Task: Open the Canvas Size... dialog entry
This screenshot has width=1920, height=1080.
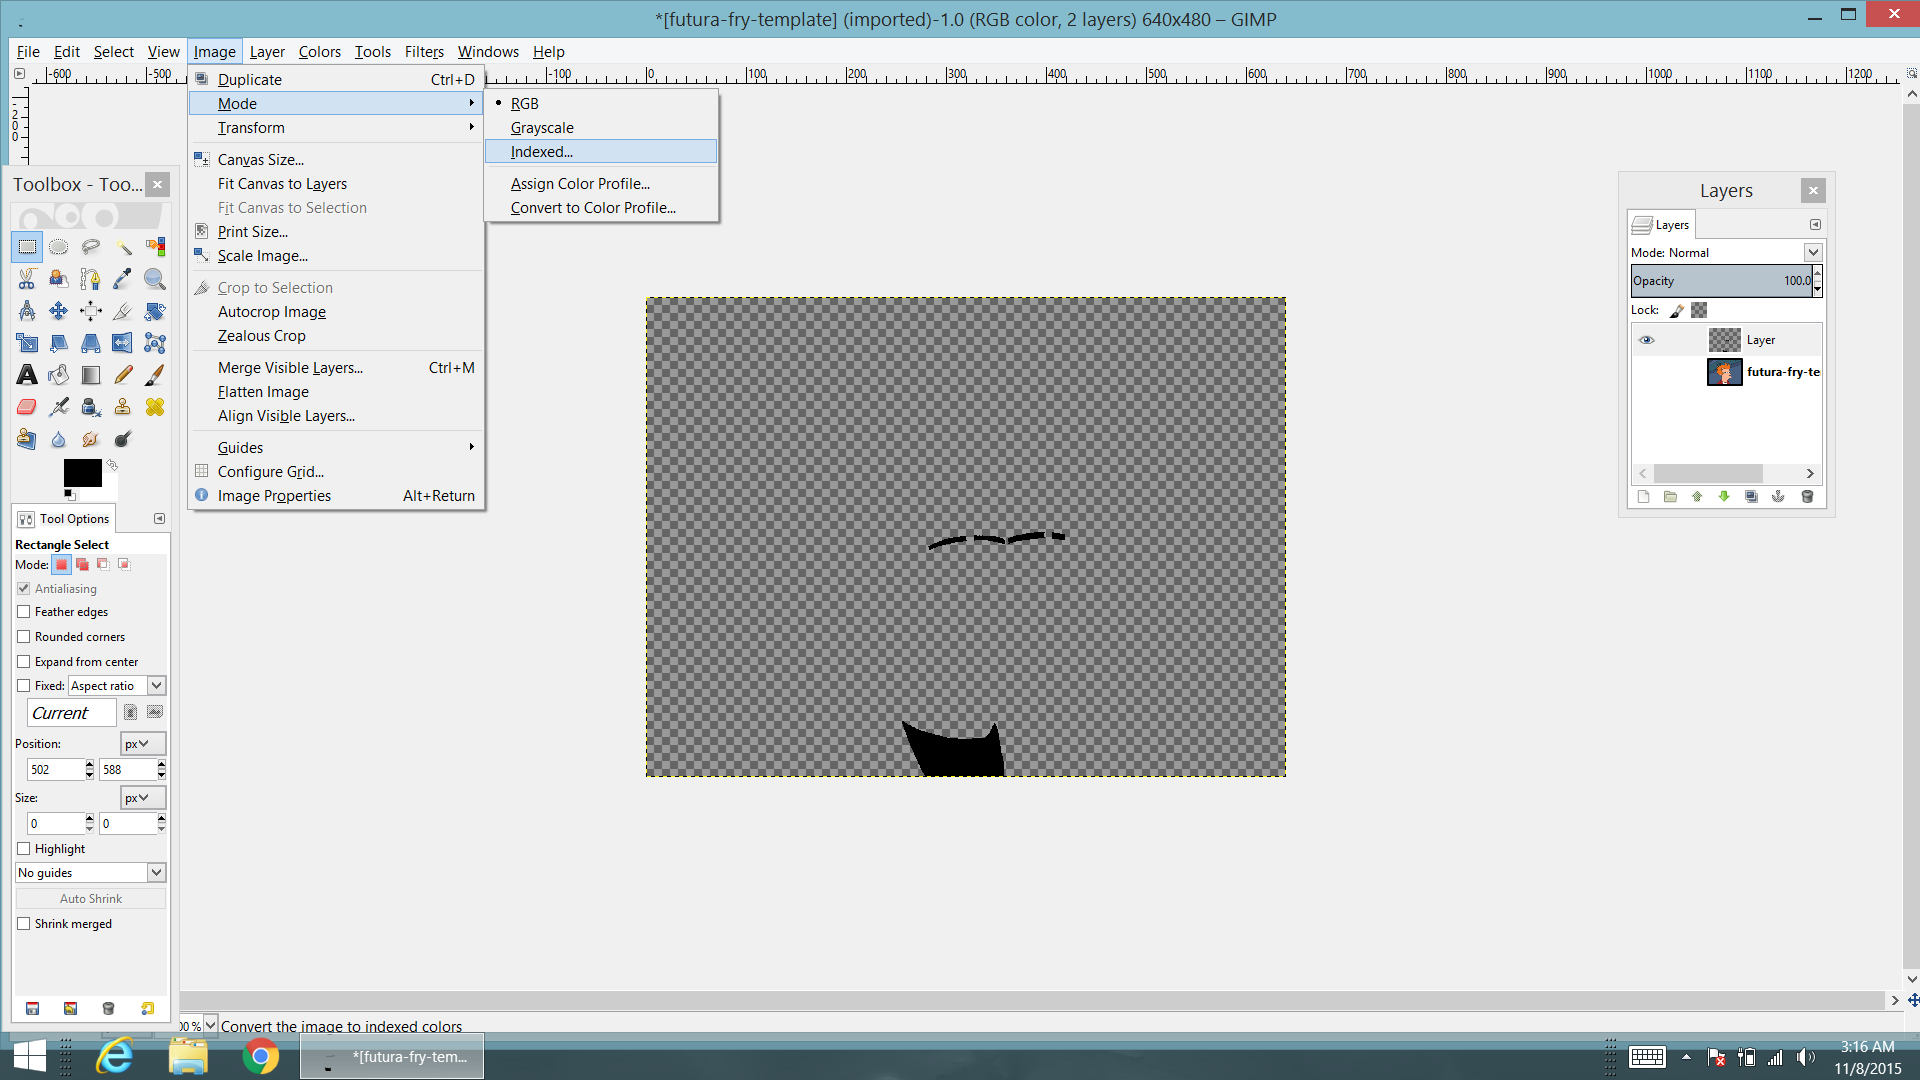Action: (x=336, y=160)
